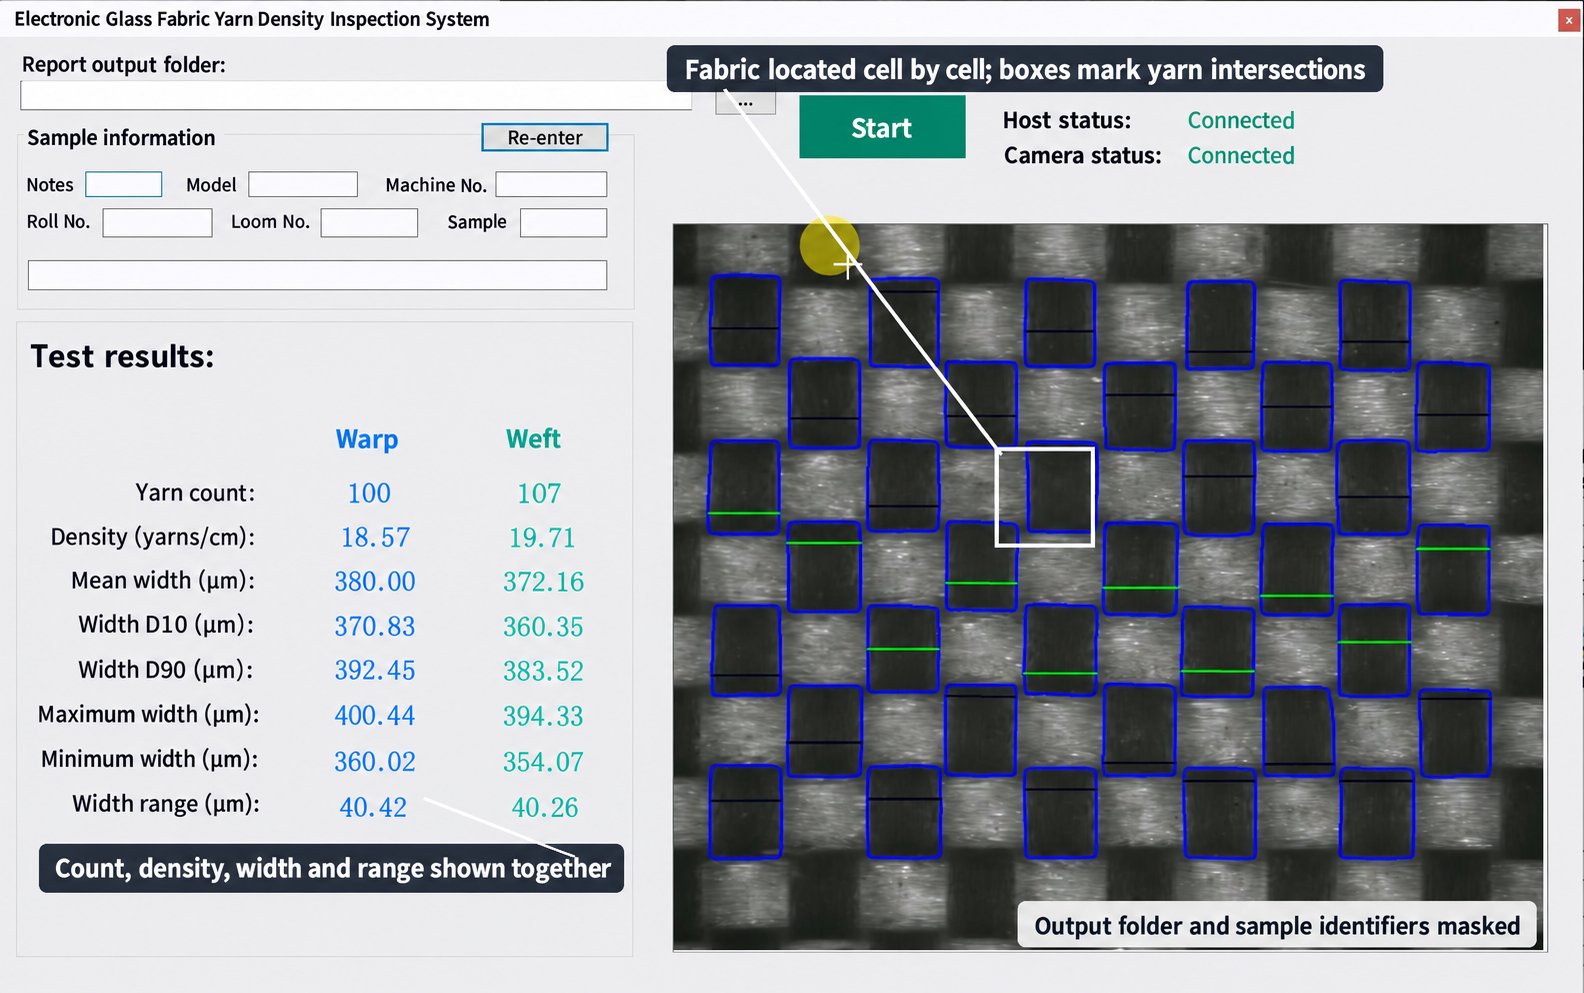
Task: Click weft yarn count value 107
Action: (x=539, y=493)
